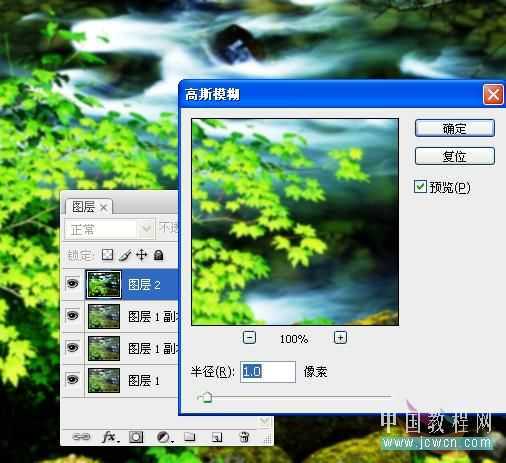Click the link layers icon
This screenshot has width=506, height=463.
coord(81,436)
